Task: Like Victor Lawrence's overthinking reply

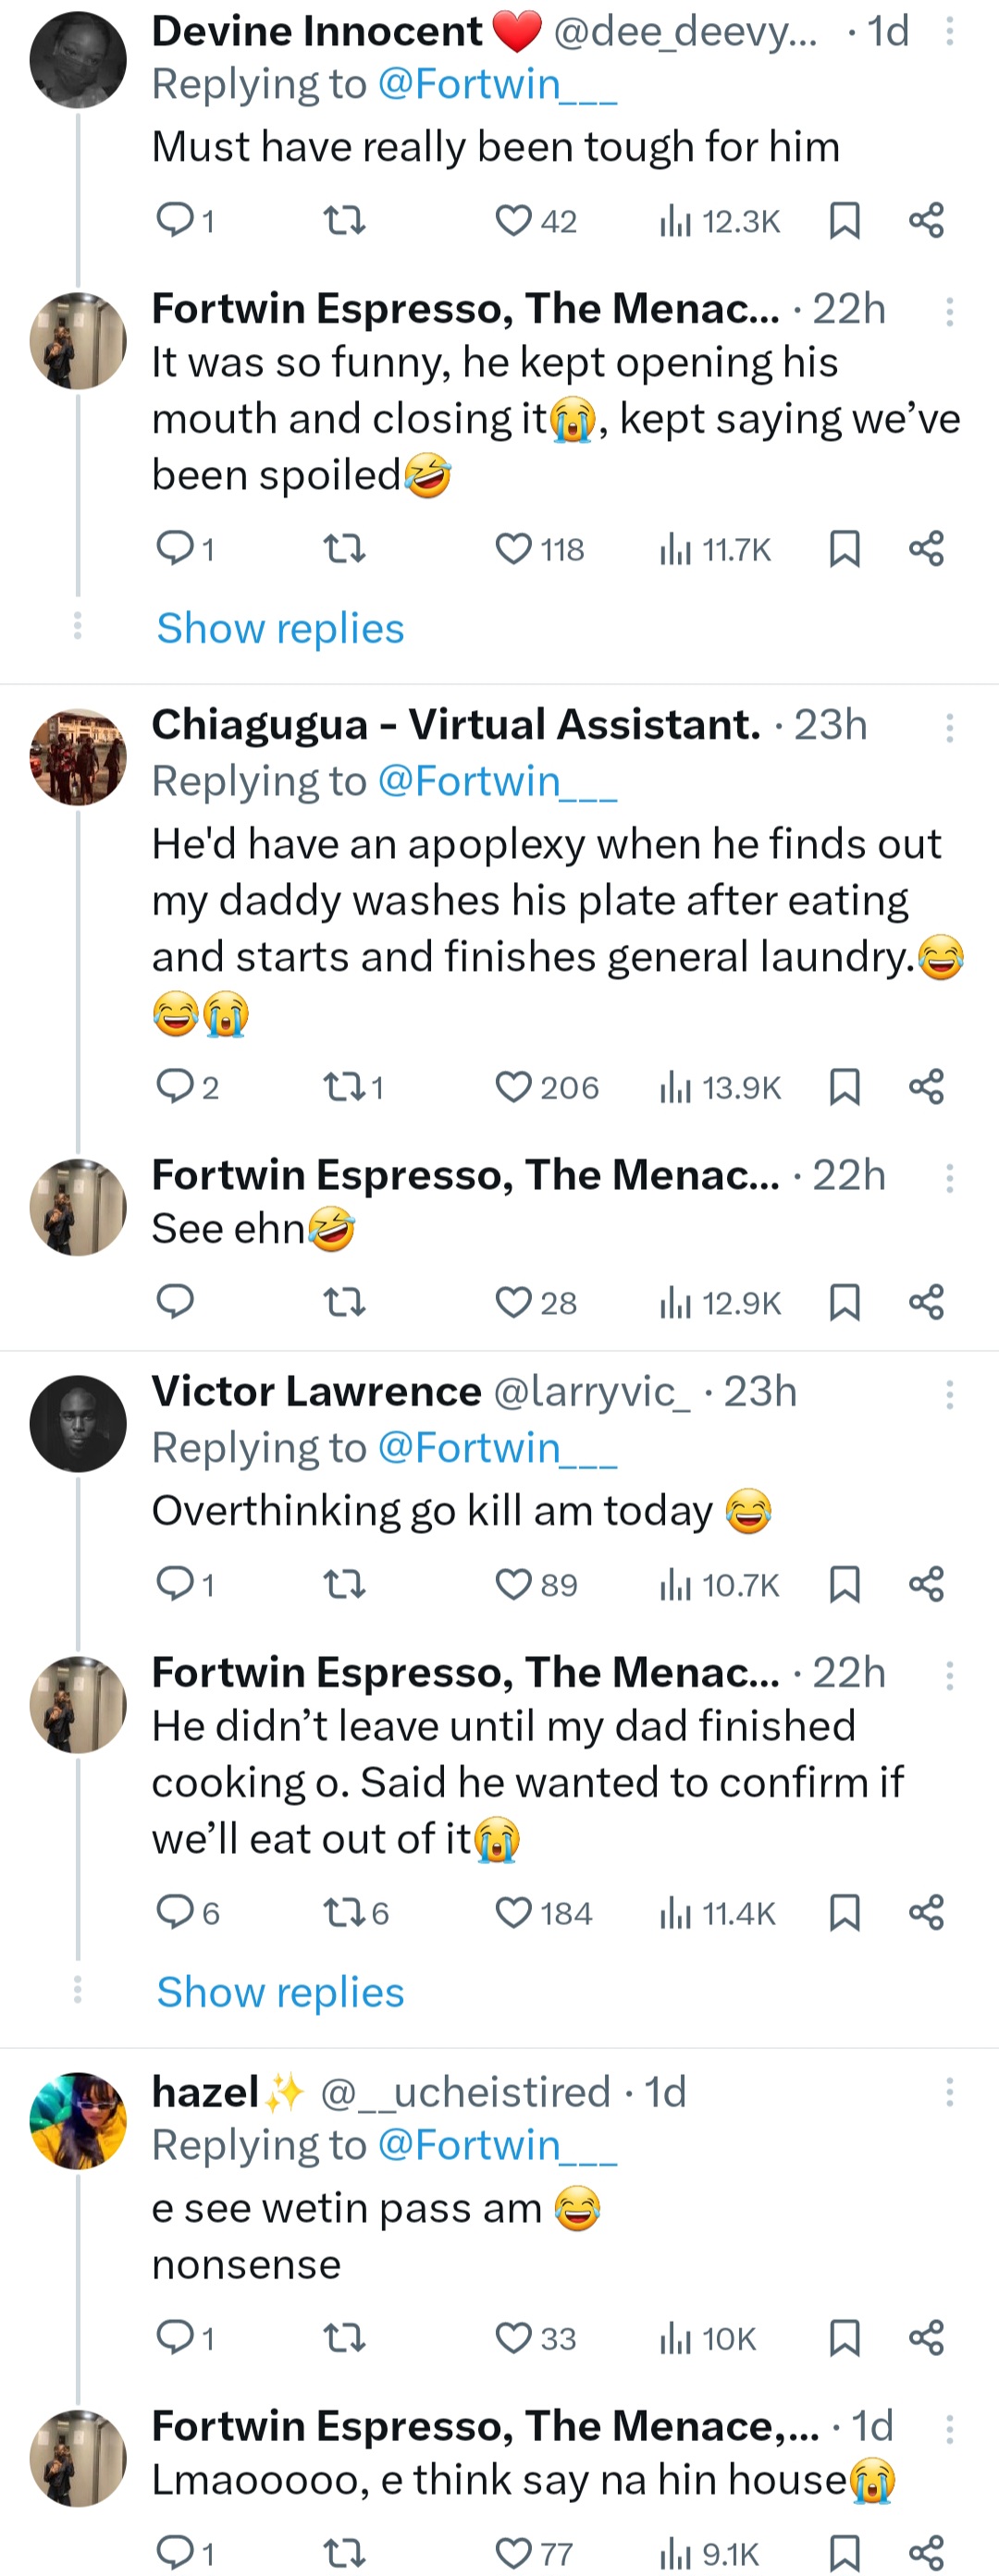Action: tap(514, 1584)
